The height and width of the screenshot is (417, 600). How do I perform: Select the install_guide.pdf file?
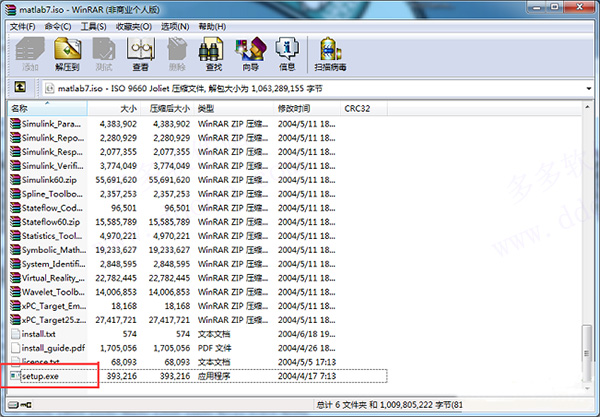pyautogui.click(x=52, y=348)
